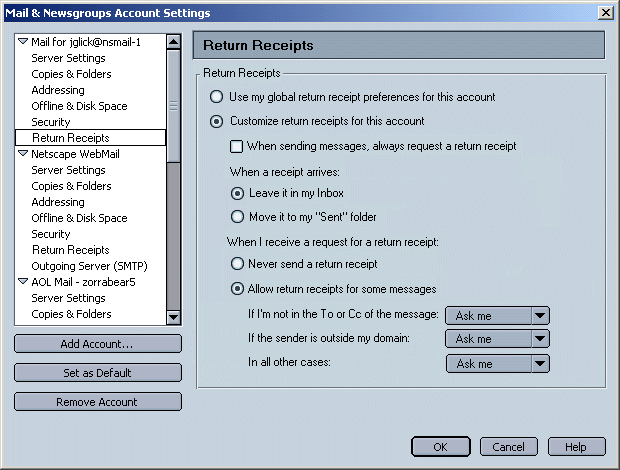
Task: Select Never send a return receipt
Action: [237, 264]
